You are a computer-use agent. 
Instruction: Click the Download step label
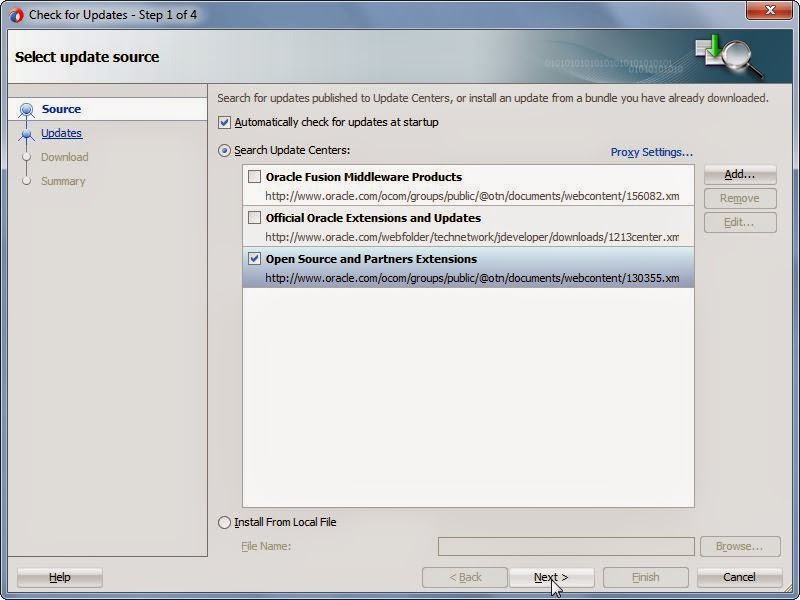pos(64,157)
